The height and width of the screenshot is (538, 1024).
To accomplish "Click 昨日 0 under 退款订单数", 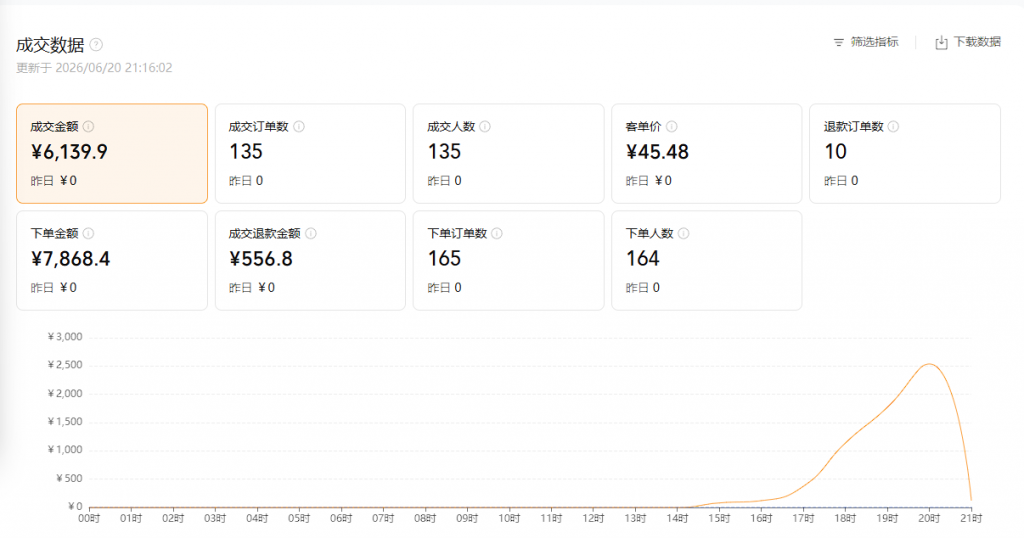I will [841, 181].
